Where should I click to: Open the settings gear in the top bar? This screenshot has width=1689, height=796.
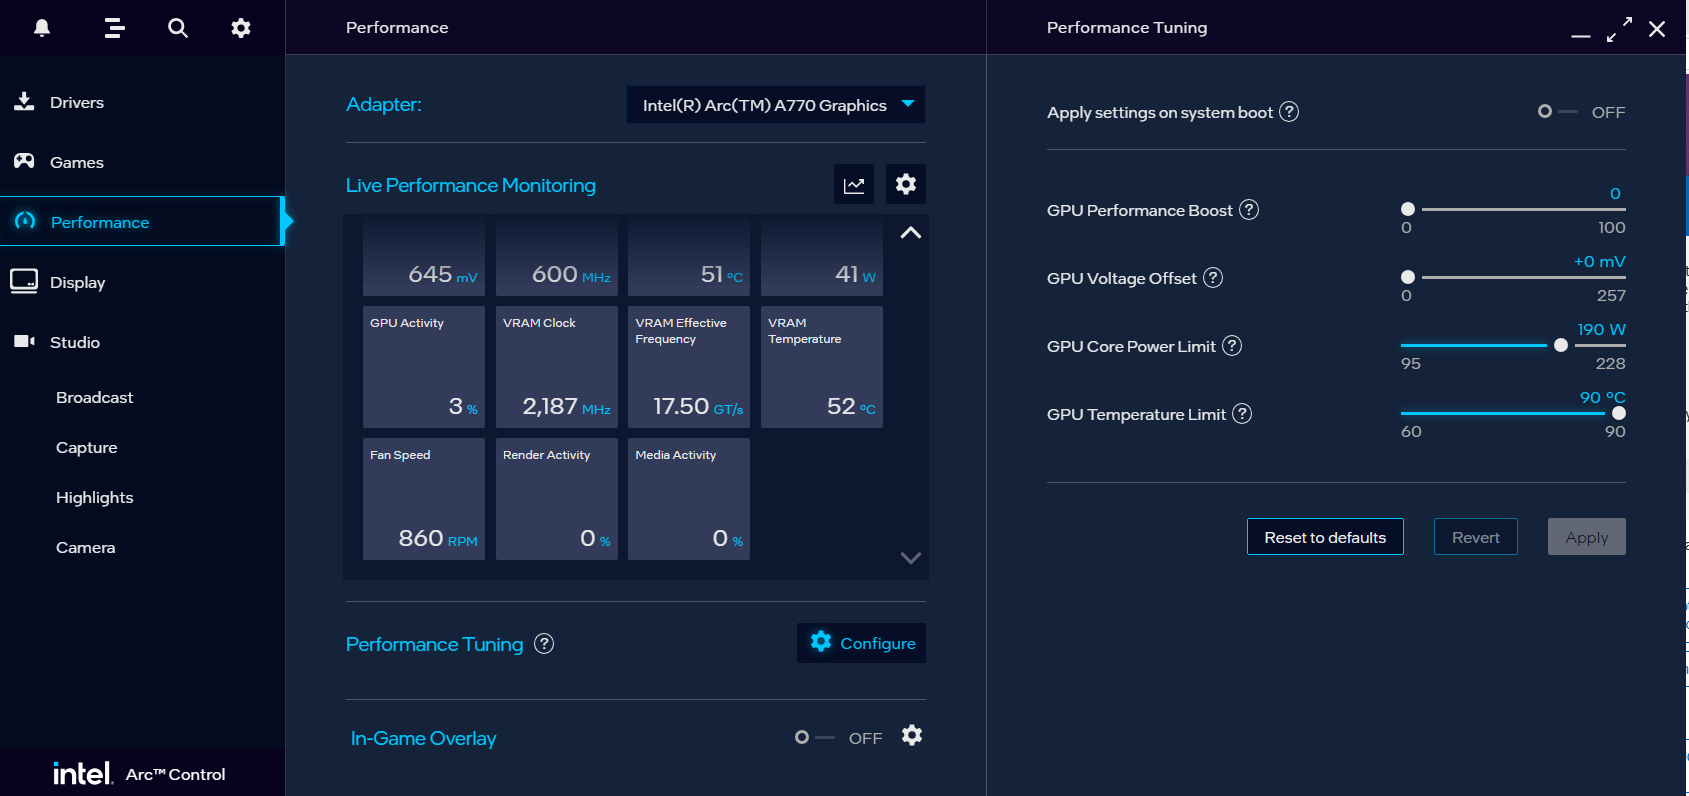(241, 28)
